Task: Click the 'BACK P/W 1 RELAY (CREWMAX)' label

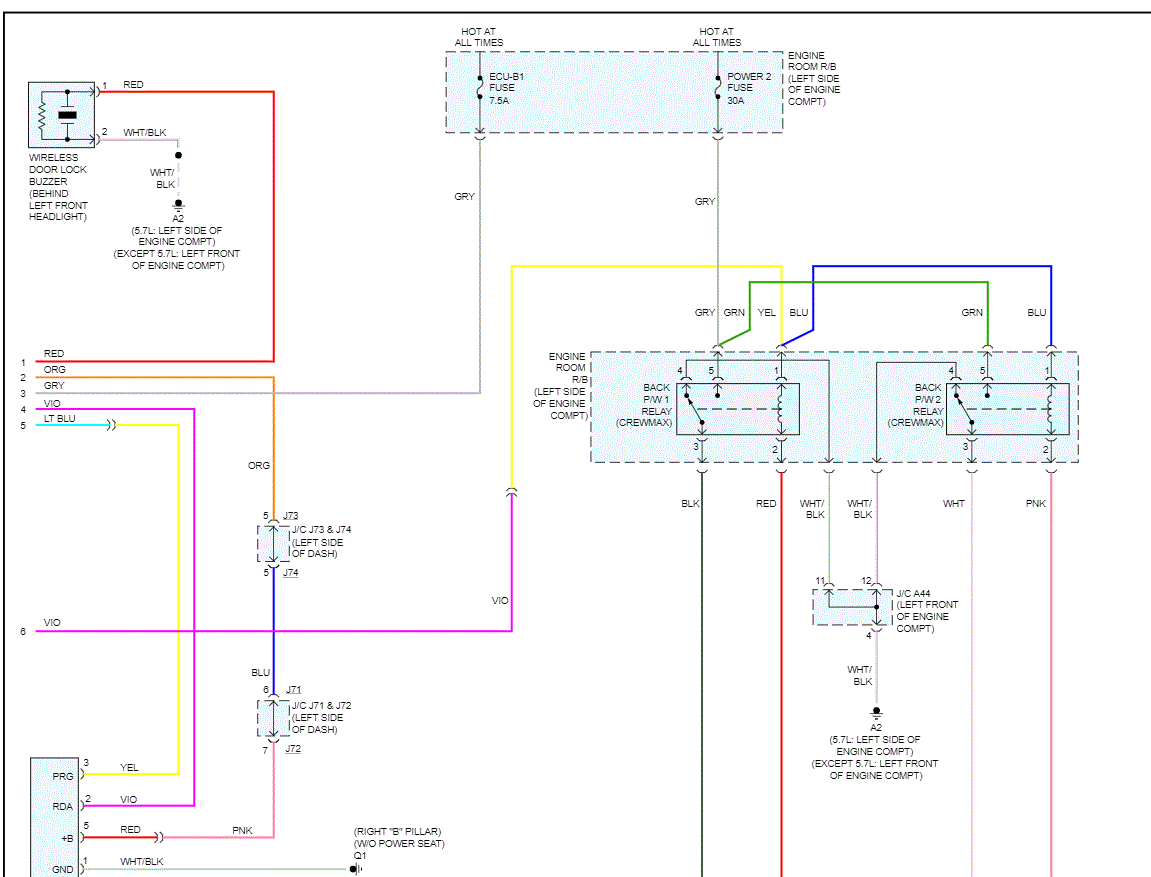Action: point(644,404)
